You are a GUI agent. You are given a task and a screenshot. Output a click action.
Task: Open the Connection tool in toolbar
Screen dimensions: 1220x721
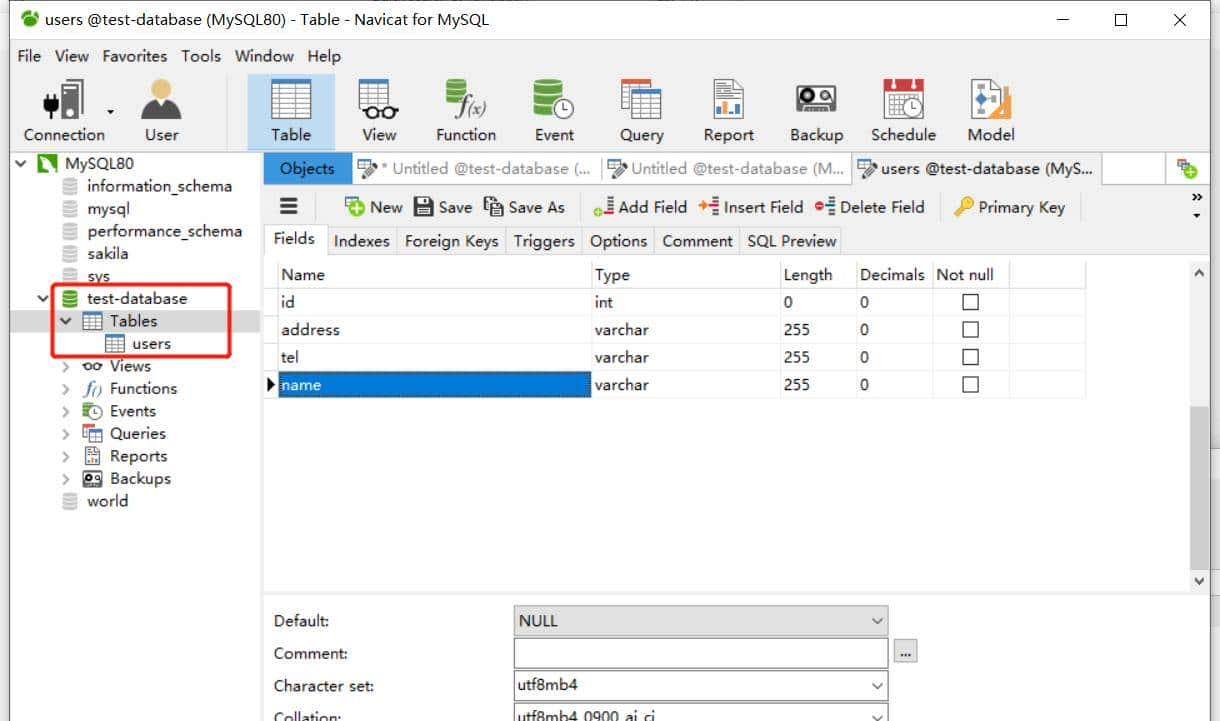(63, 111)
